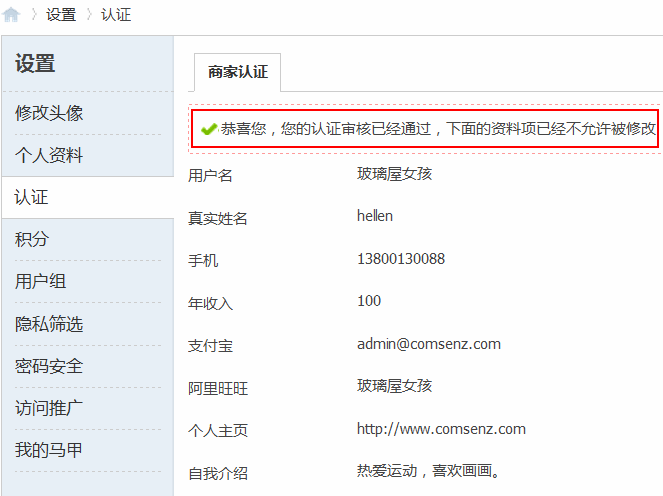The height and width of the screenshot is (496, 663).
Task: Select 我的马甲 sidebar entry
Action: (x=49, y=450)
